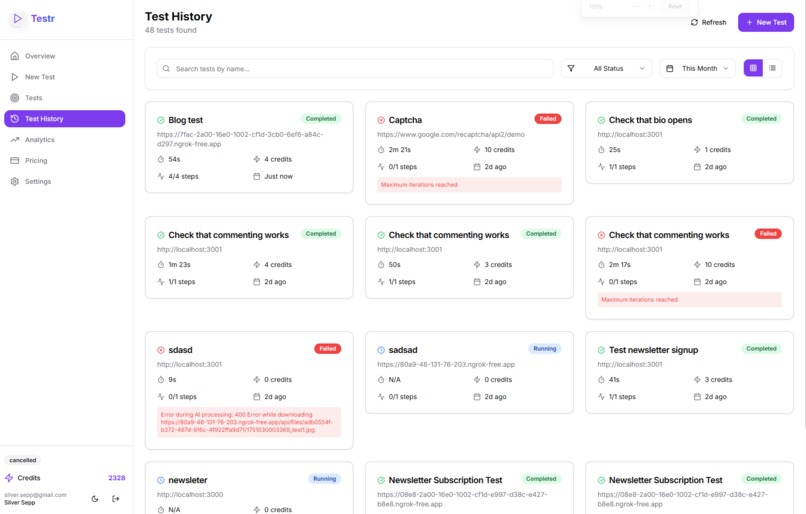The width and height of the screenshot is (806, 514).
Task: Open the Test newsletter signup card
Action: [x=689, y=372]
